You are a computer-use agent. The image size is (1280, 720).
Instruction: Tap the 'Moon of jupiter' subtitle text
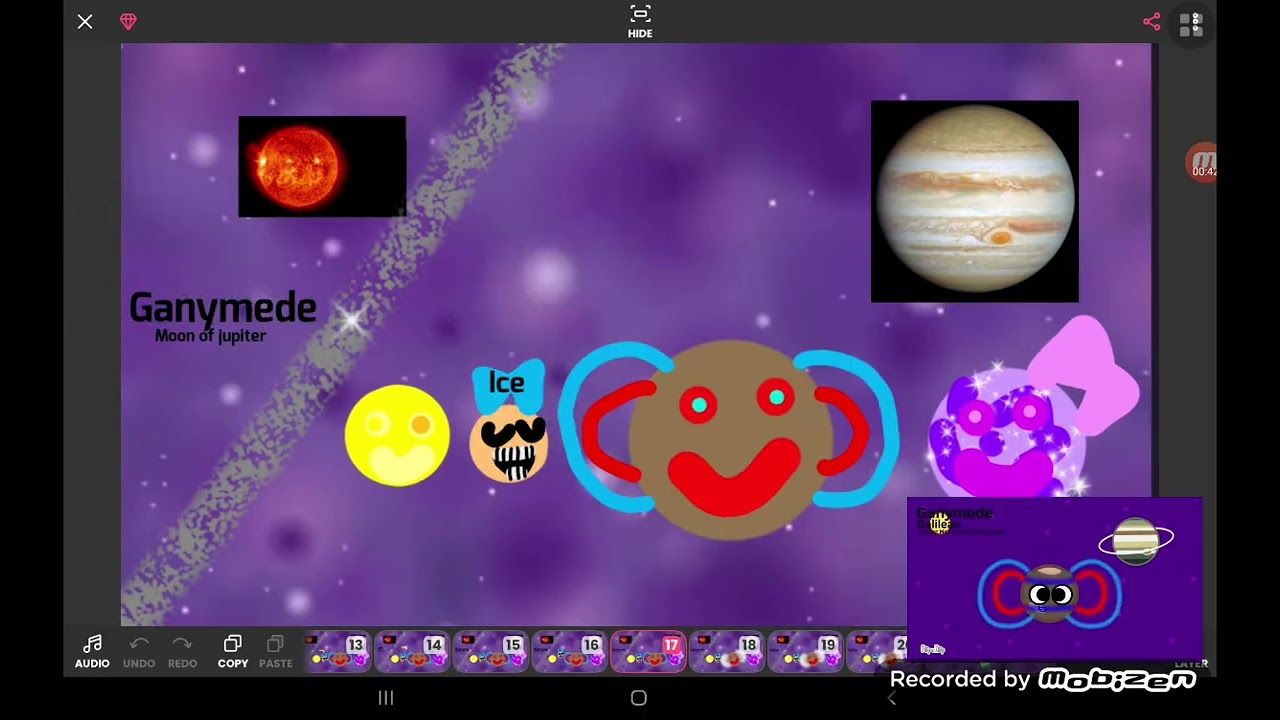[210, 336]
